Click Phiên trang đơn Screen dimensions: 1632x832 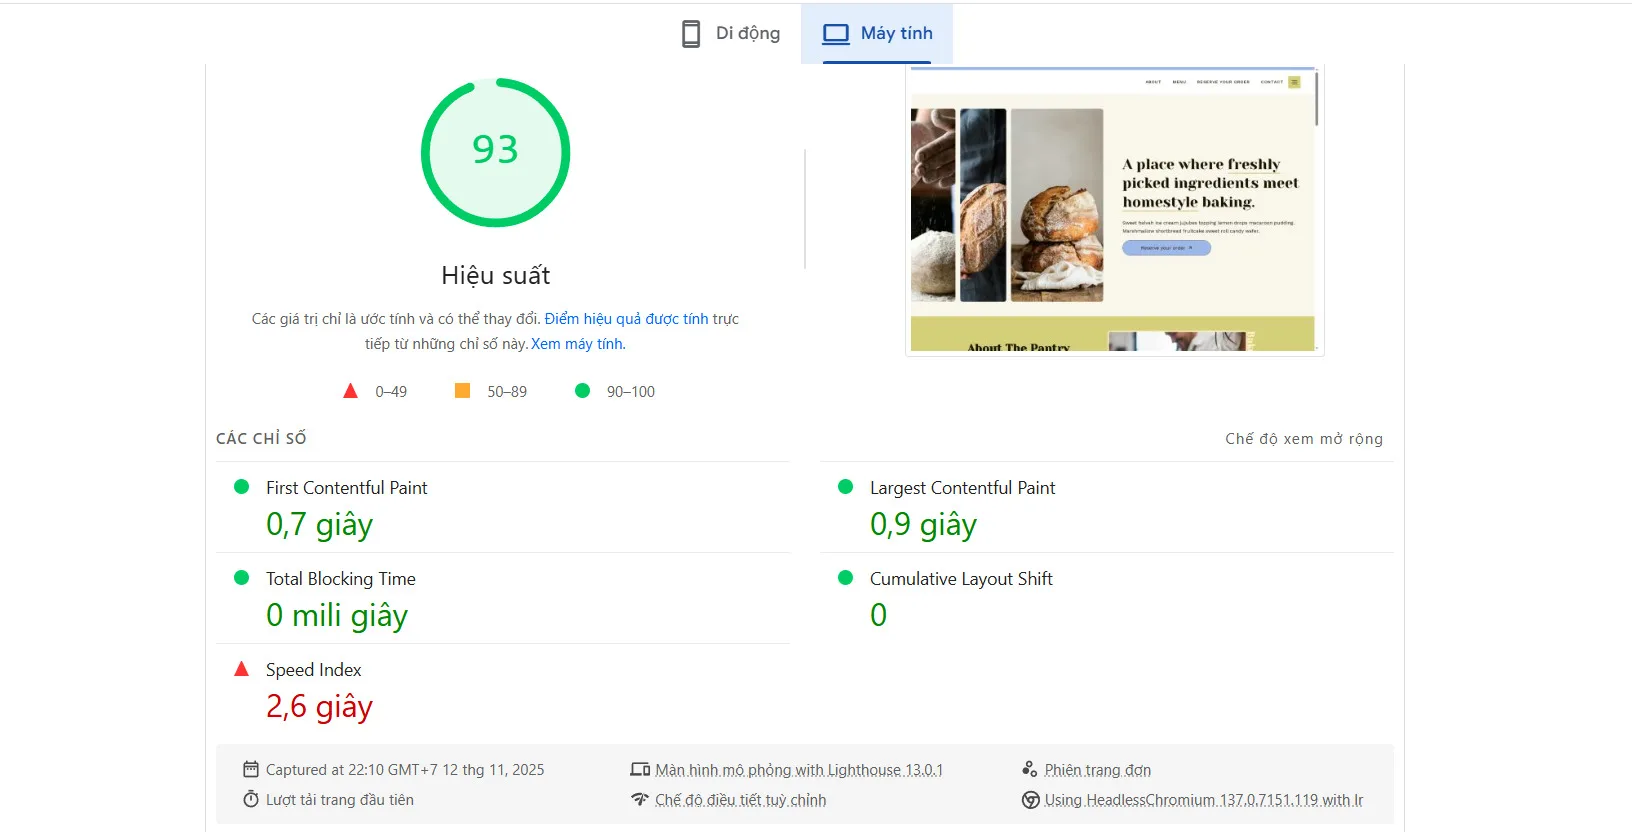1098,770
